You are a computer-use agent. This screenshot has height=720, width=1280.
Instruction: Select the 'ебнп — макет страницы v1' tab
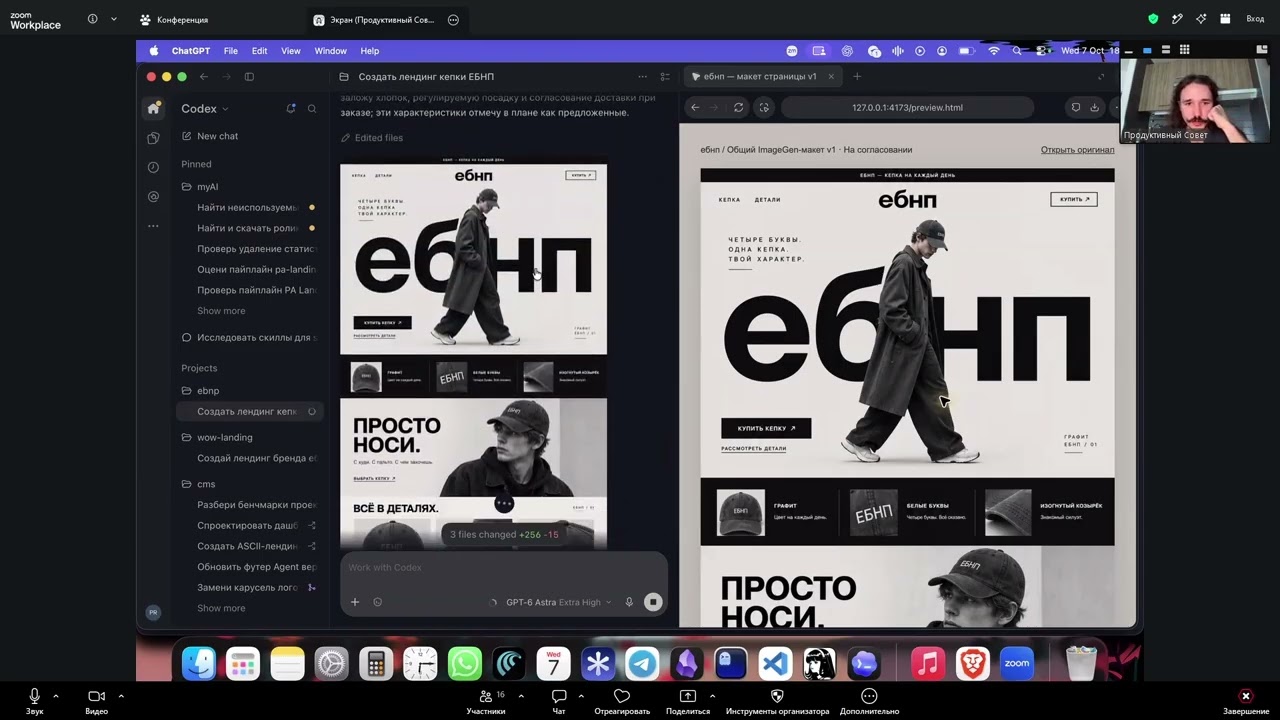(760, 76)
